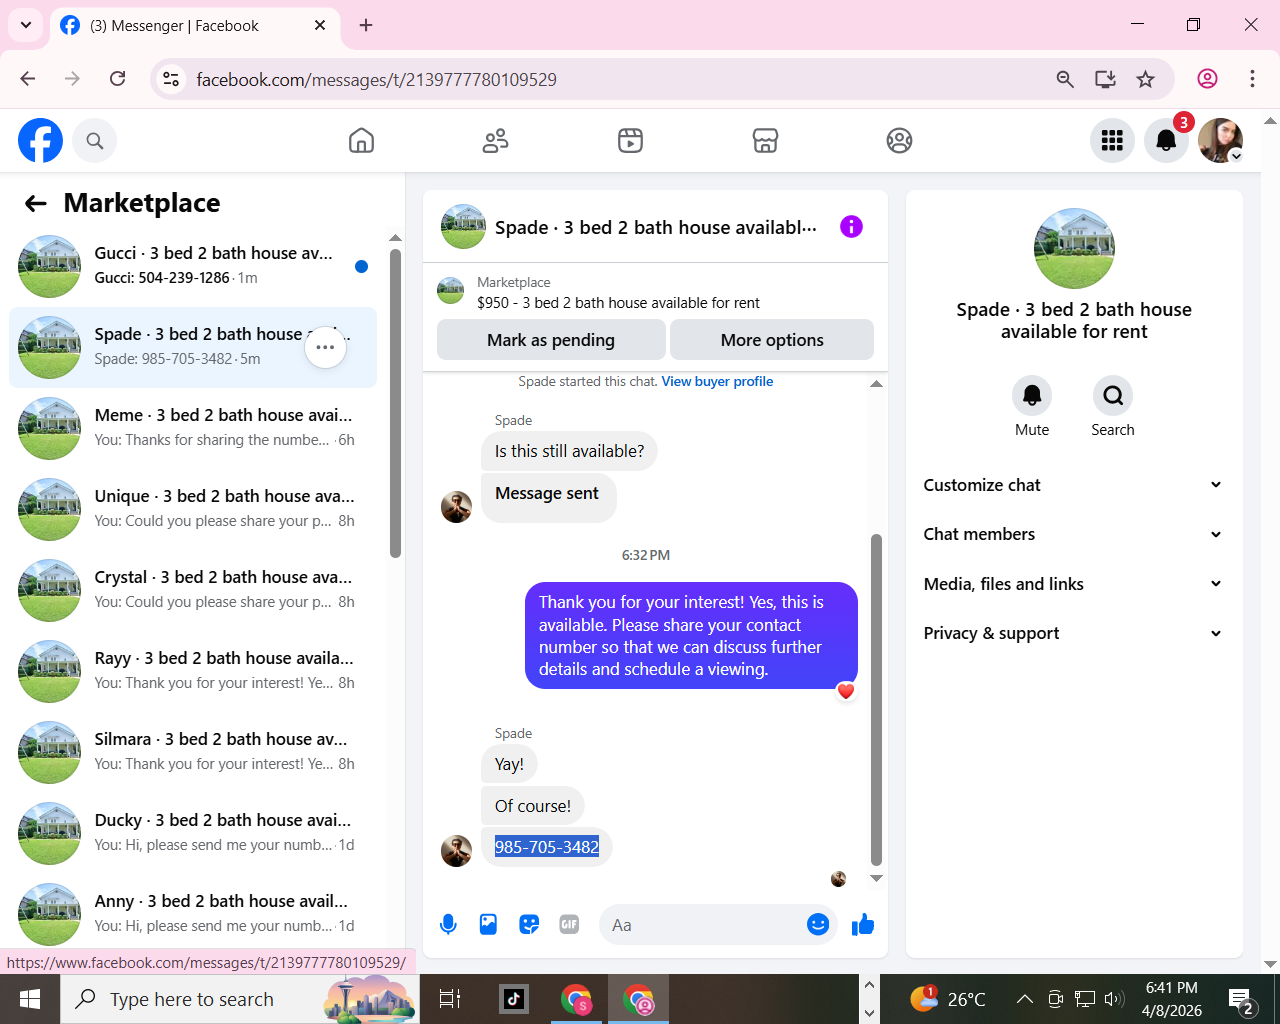Image resolution: width=1280 pixels, height=1024 pixels.
Task: Open Windows notification center icon
Action: [x=1241, y=999]
